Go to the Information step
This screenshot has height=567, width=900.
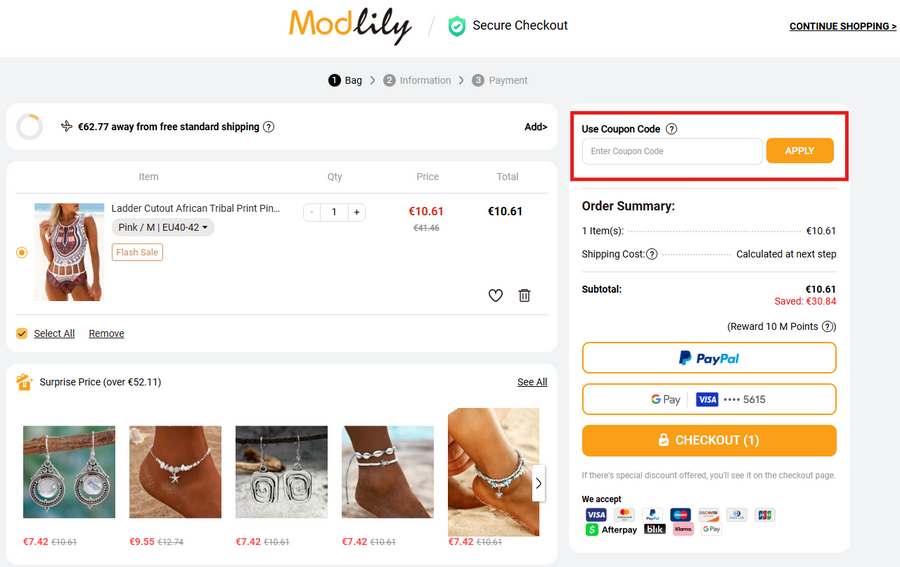(417, 80)
